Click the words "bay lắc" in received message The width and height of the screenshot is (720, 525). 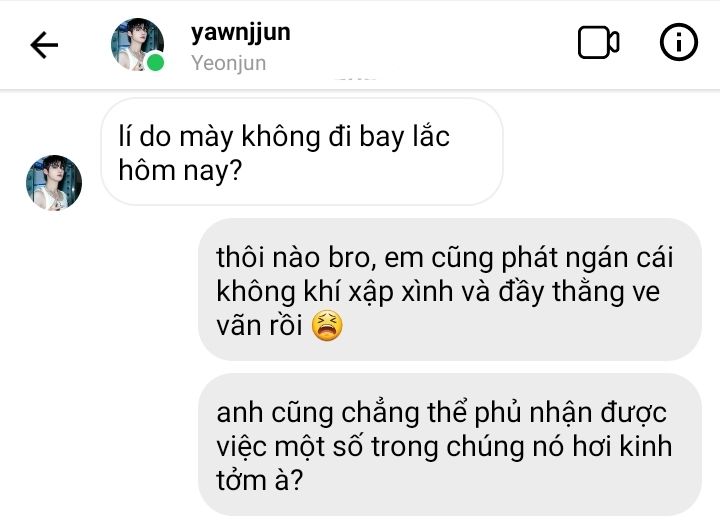(x=404, y=137)
